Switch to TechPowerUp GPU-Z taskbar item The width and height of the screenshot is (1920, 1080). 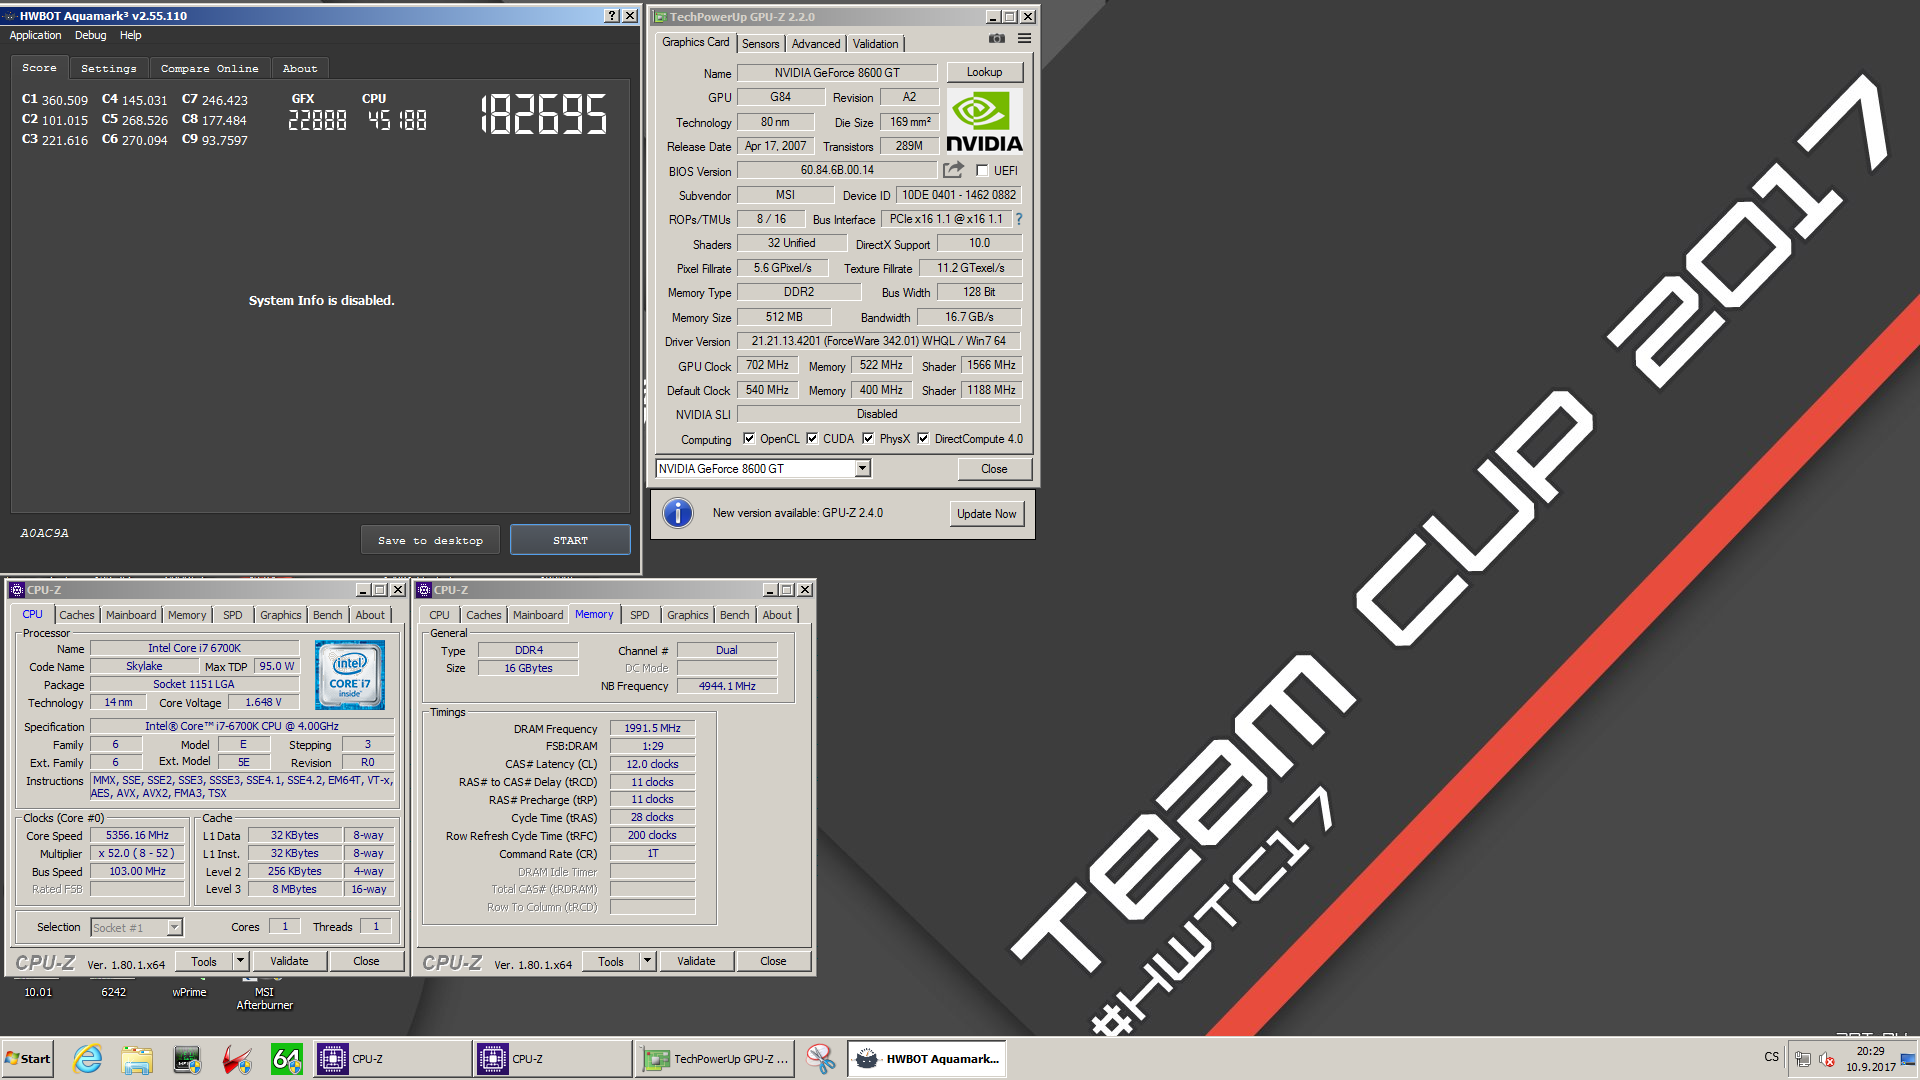[x=715, y=1059]
